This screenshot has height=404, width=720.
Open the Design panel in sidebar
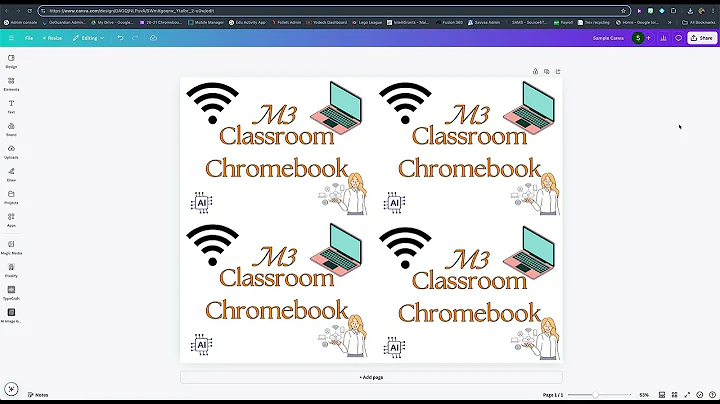point(11,61)
